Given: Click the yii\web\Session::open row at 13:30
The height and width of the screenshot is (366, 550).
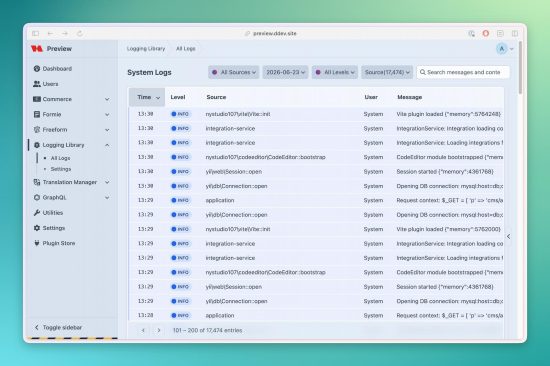Looking at the screenshot, I should [x=316, y=172].
